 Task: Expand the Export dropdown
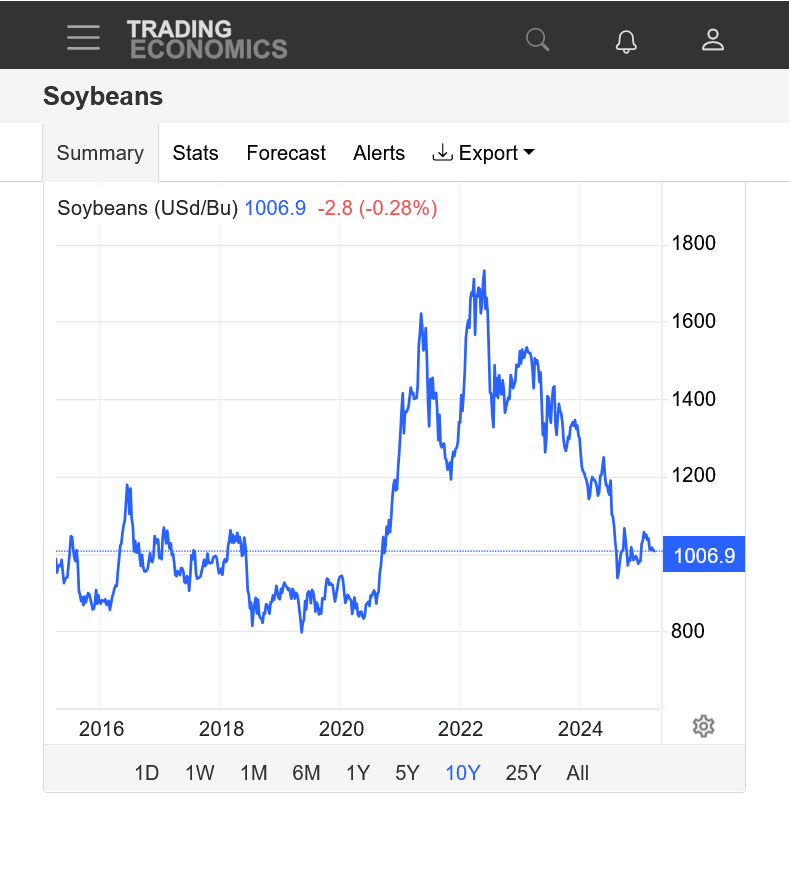click(484, 153)
